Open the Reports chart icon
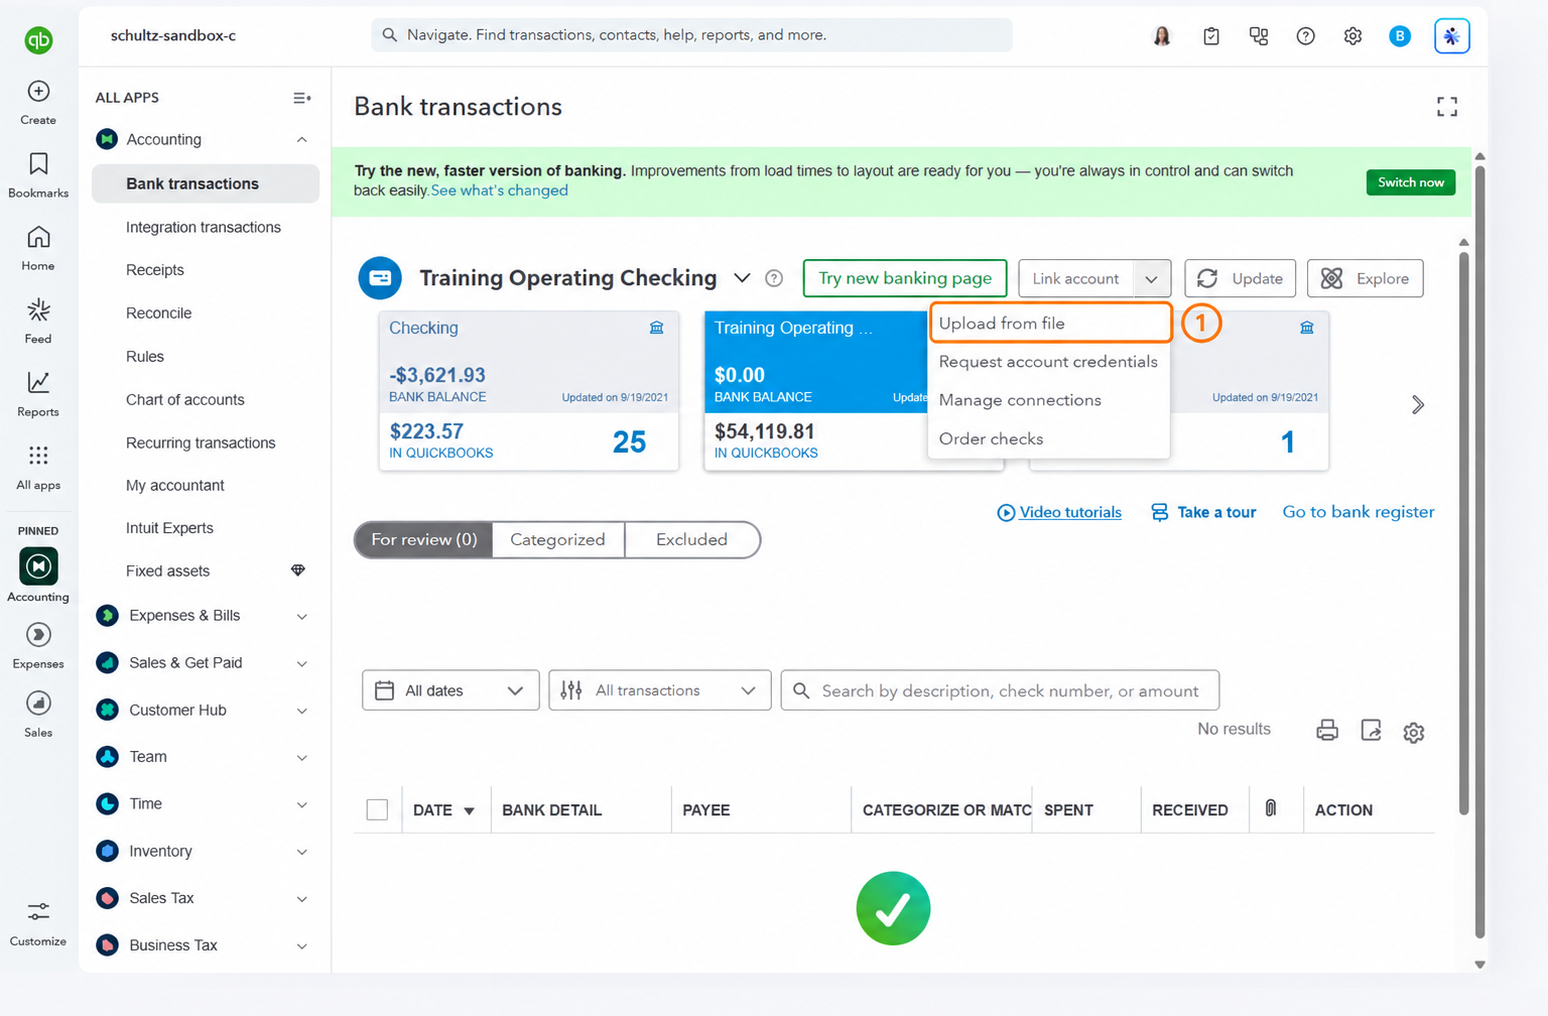1548x1016 pixels. click(38, 382)
